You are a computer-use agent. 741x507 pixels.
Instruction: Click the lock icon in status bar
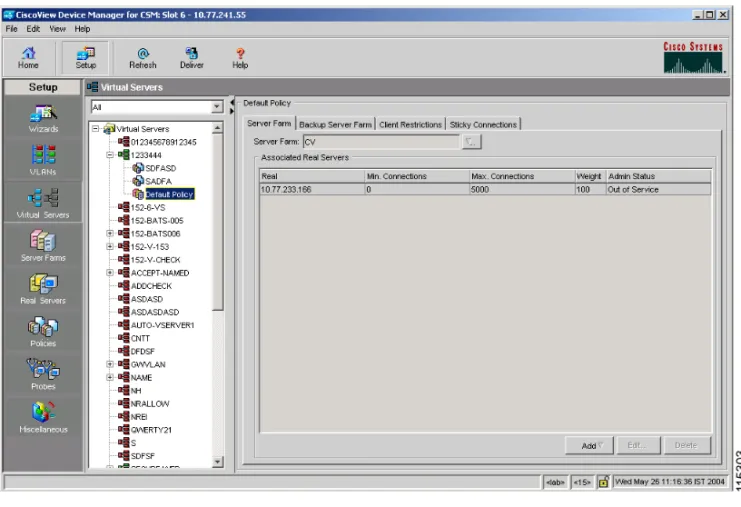[603, 481]
